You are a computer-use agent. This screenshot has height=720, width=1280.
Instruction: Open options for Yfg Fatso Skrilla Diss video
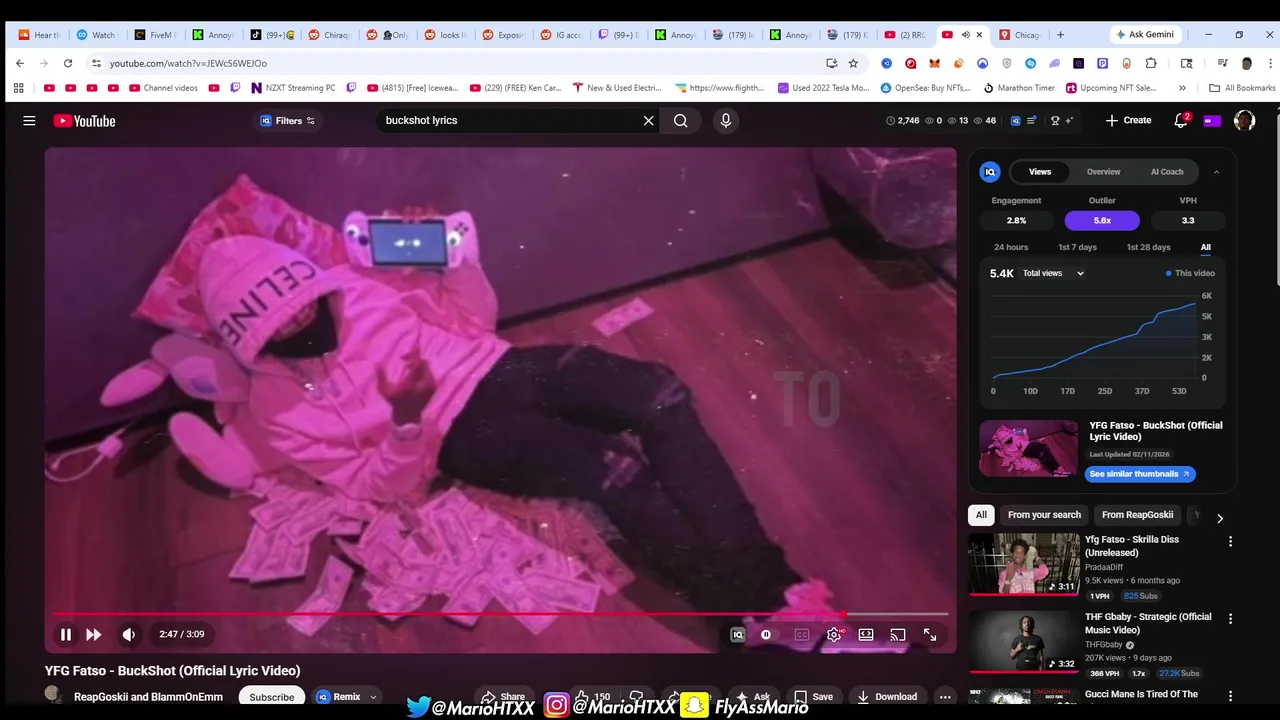click(1230, 541)
